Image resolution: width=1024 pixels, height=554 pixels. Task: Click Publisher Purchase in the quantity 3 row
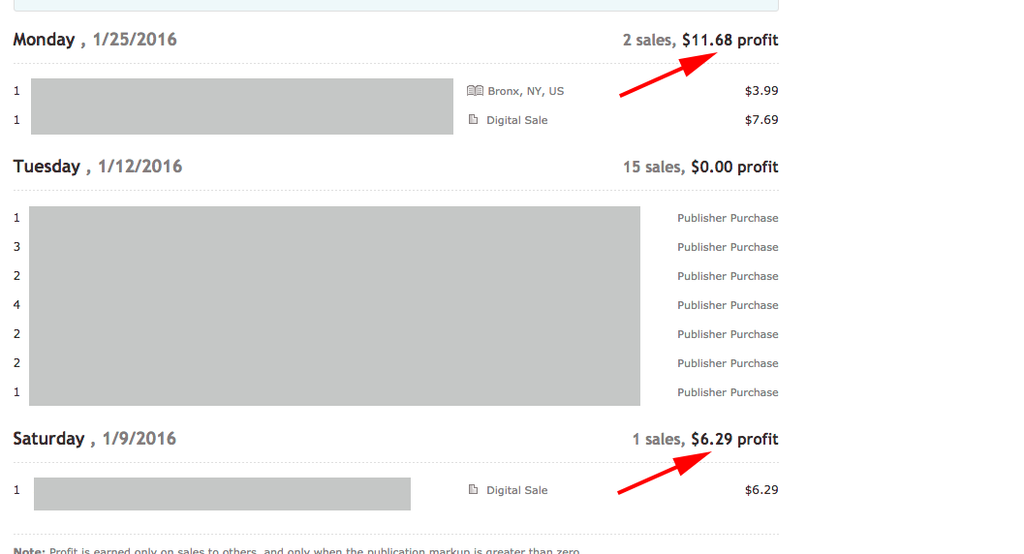(727, 247)
